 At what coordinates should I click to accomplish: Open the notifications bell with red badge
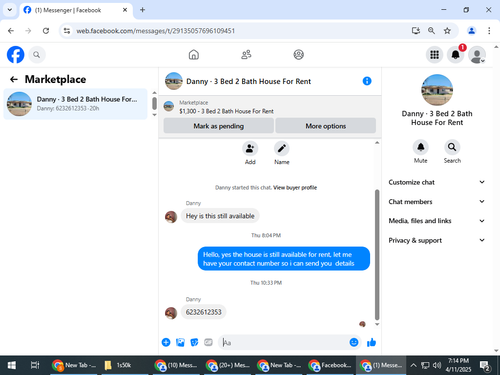[456, 55]
